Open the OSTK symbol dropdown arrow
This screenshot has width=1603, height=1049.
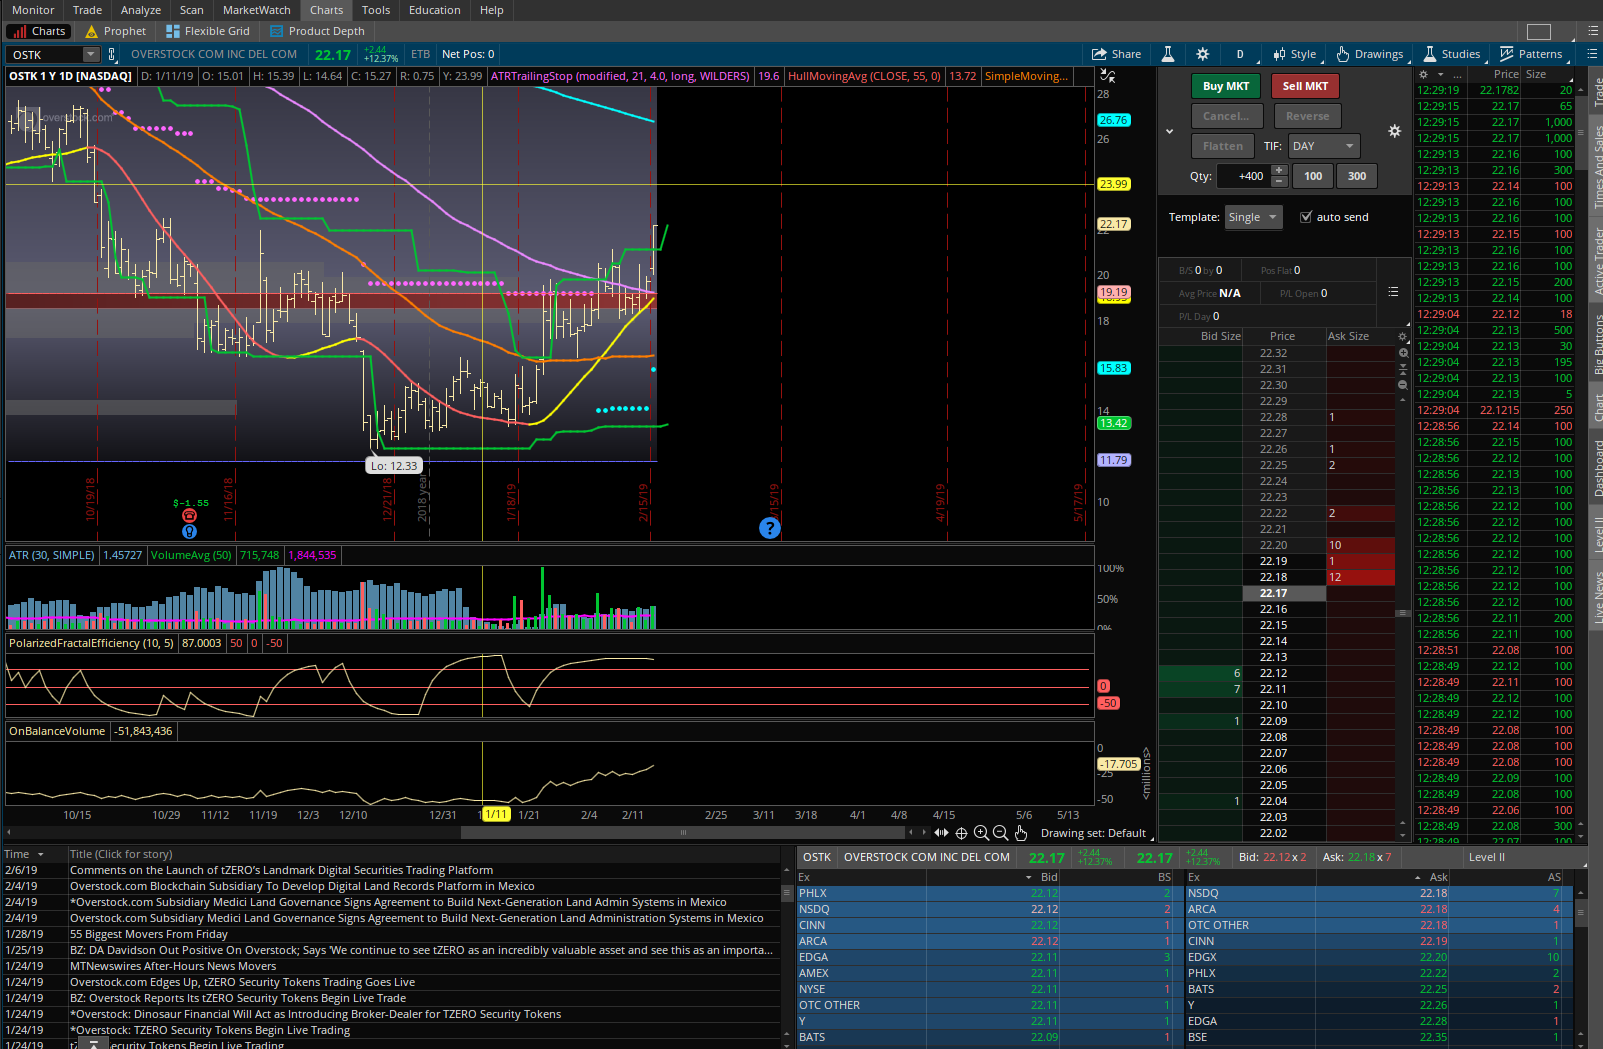click(x=91, y=55)
